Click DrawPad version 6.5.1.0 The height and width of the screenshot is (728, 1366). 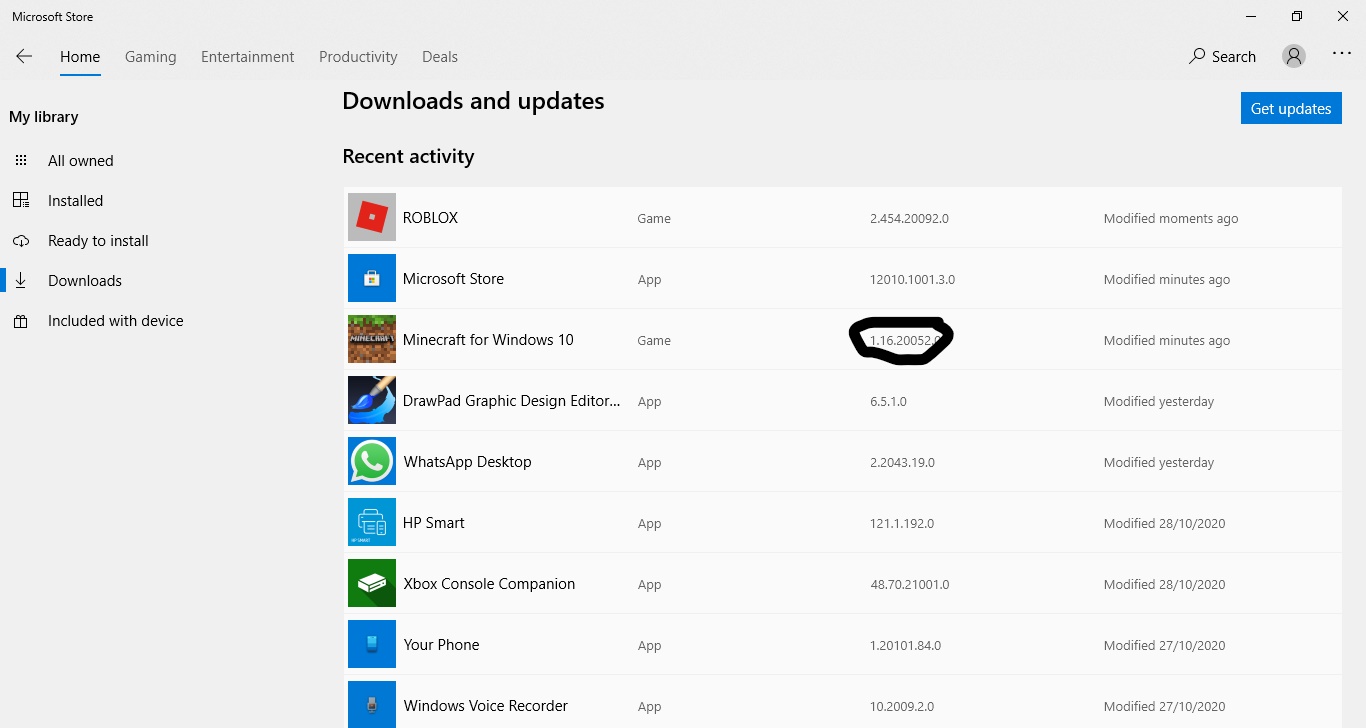[x=888, y=401]
